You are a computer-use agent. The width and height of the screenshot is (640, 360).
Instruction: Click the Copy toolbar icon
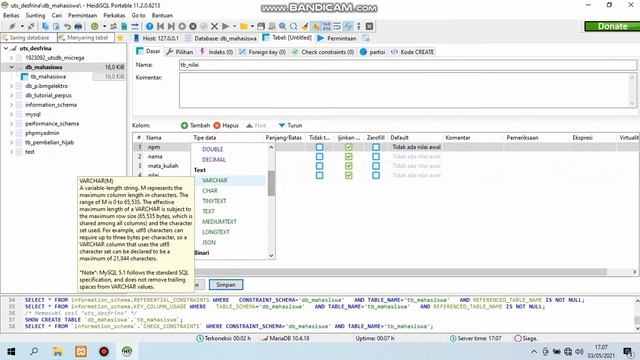(45, 26)
